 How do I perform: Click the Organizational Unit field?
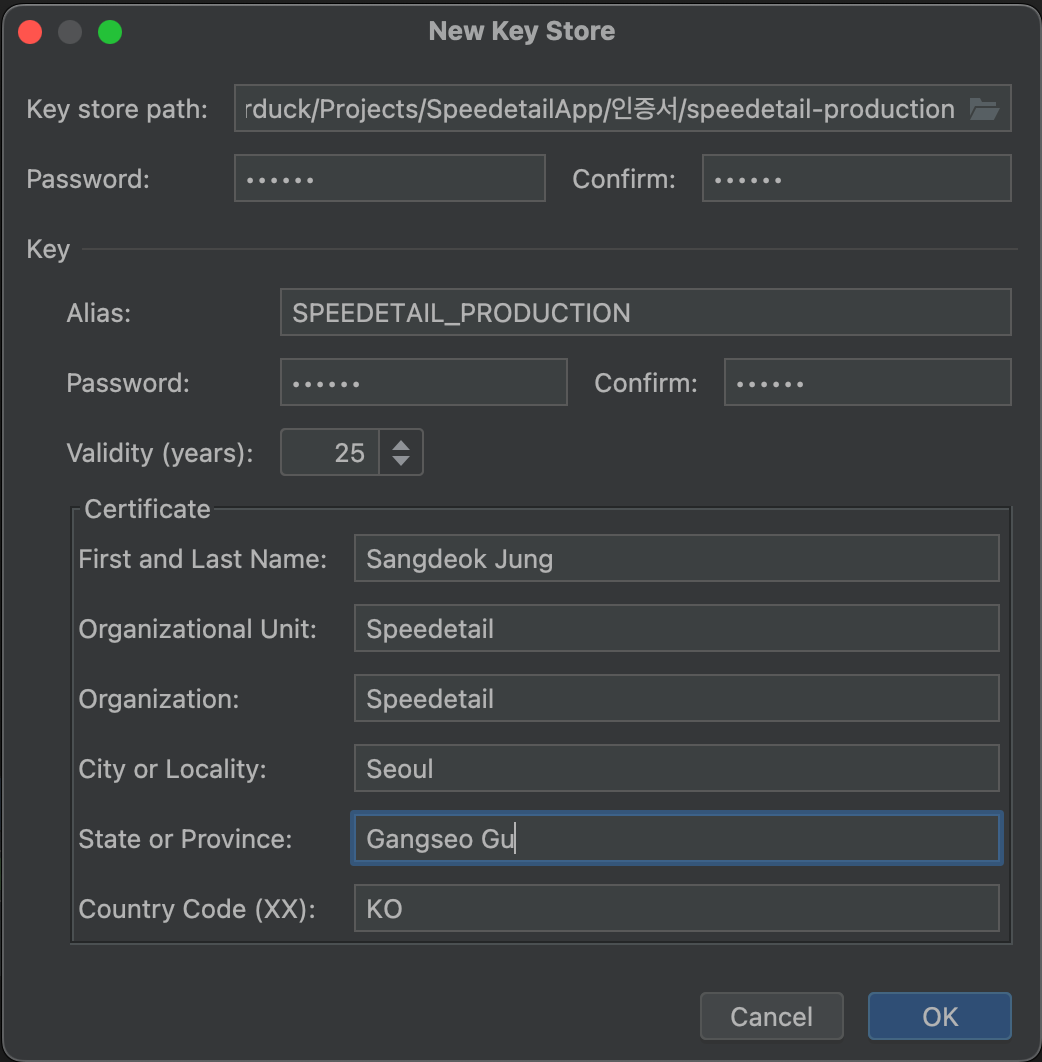click(x=676, y=628)
